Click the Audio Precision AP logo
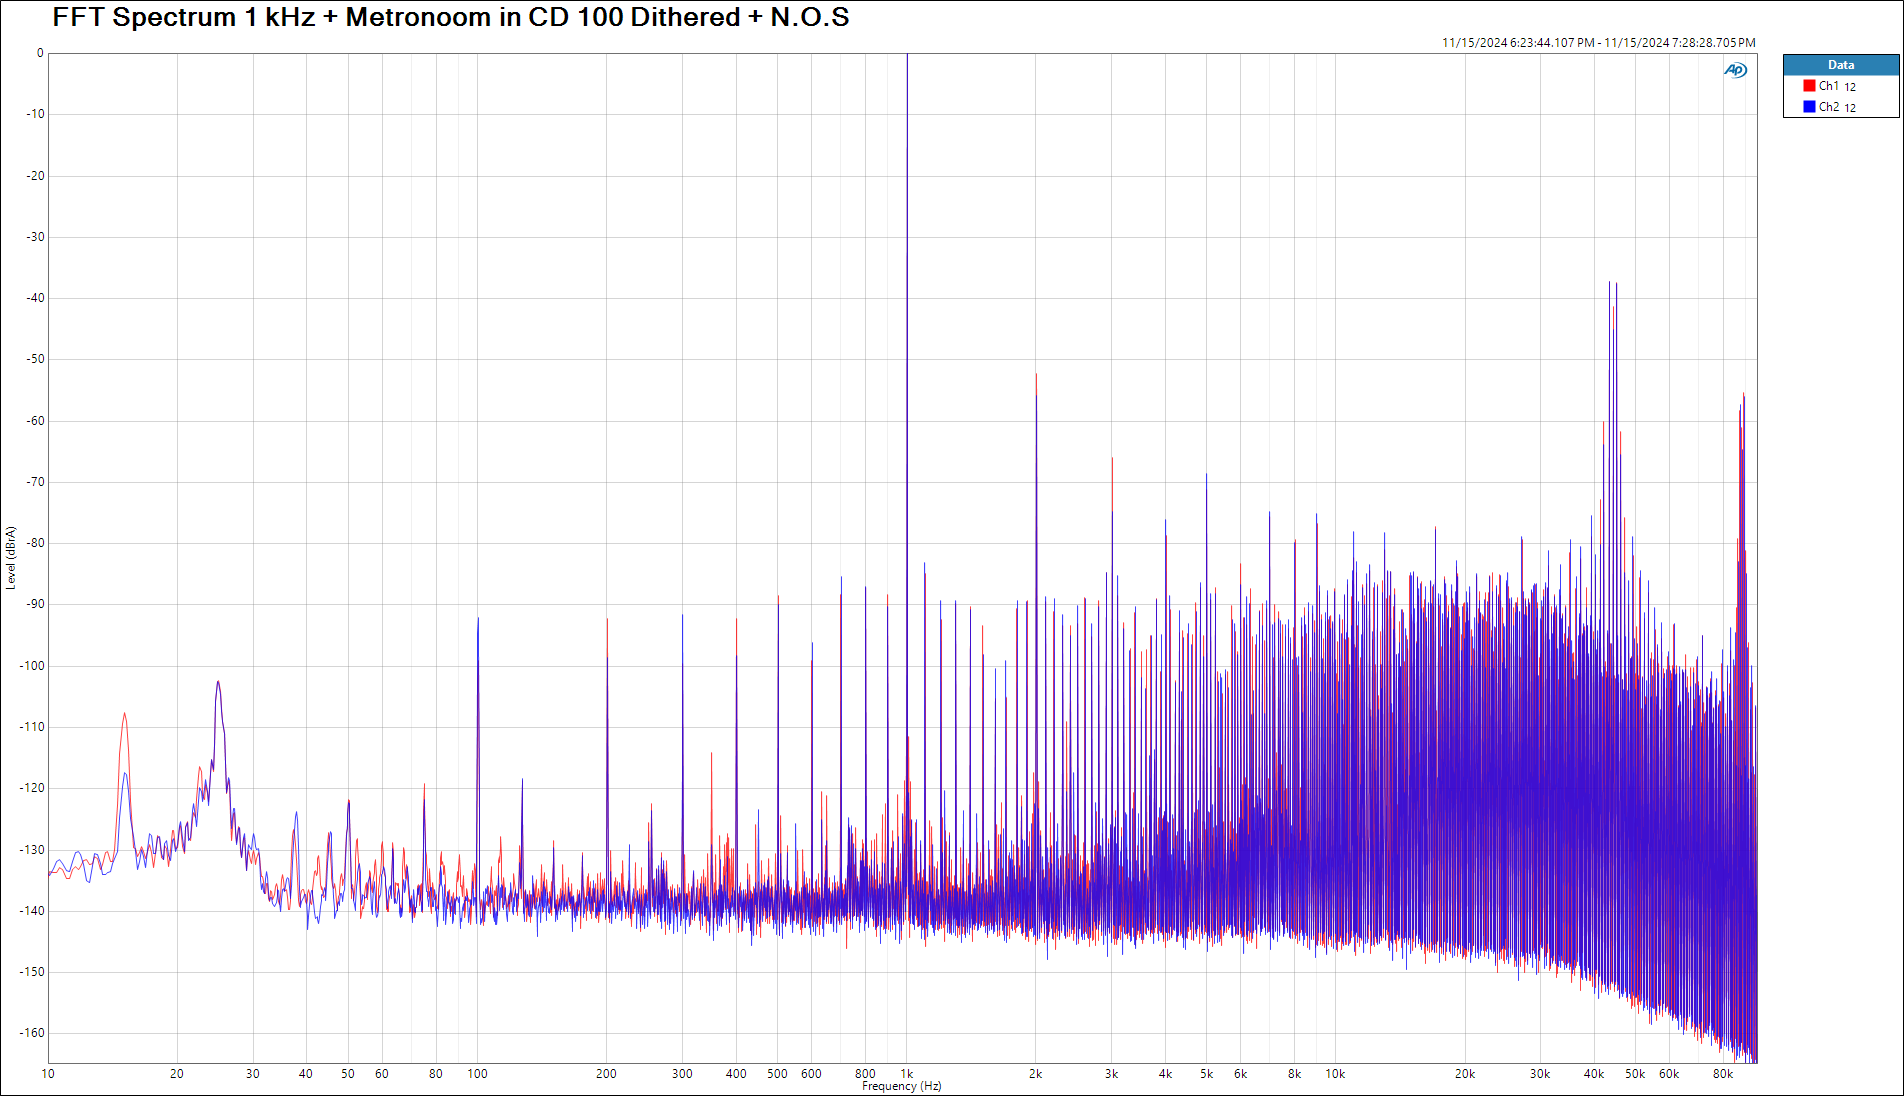1904x1096 pixels. click(1735, 70)
